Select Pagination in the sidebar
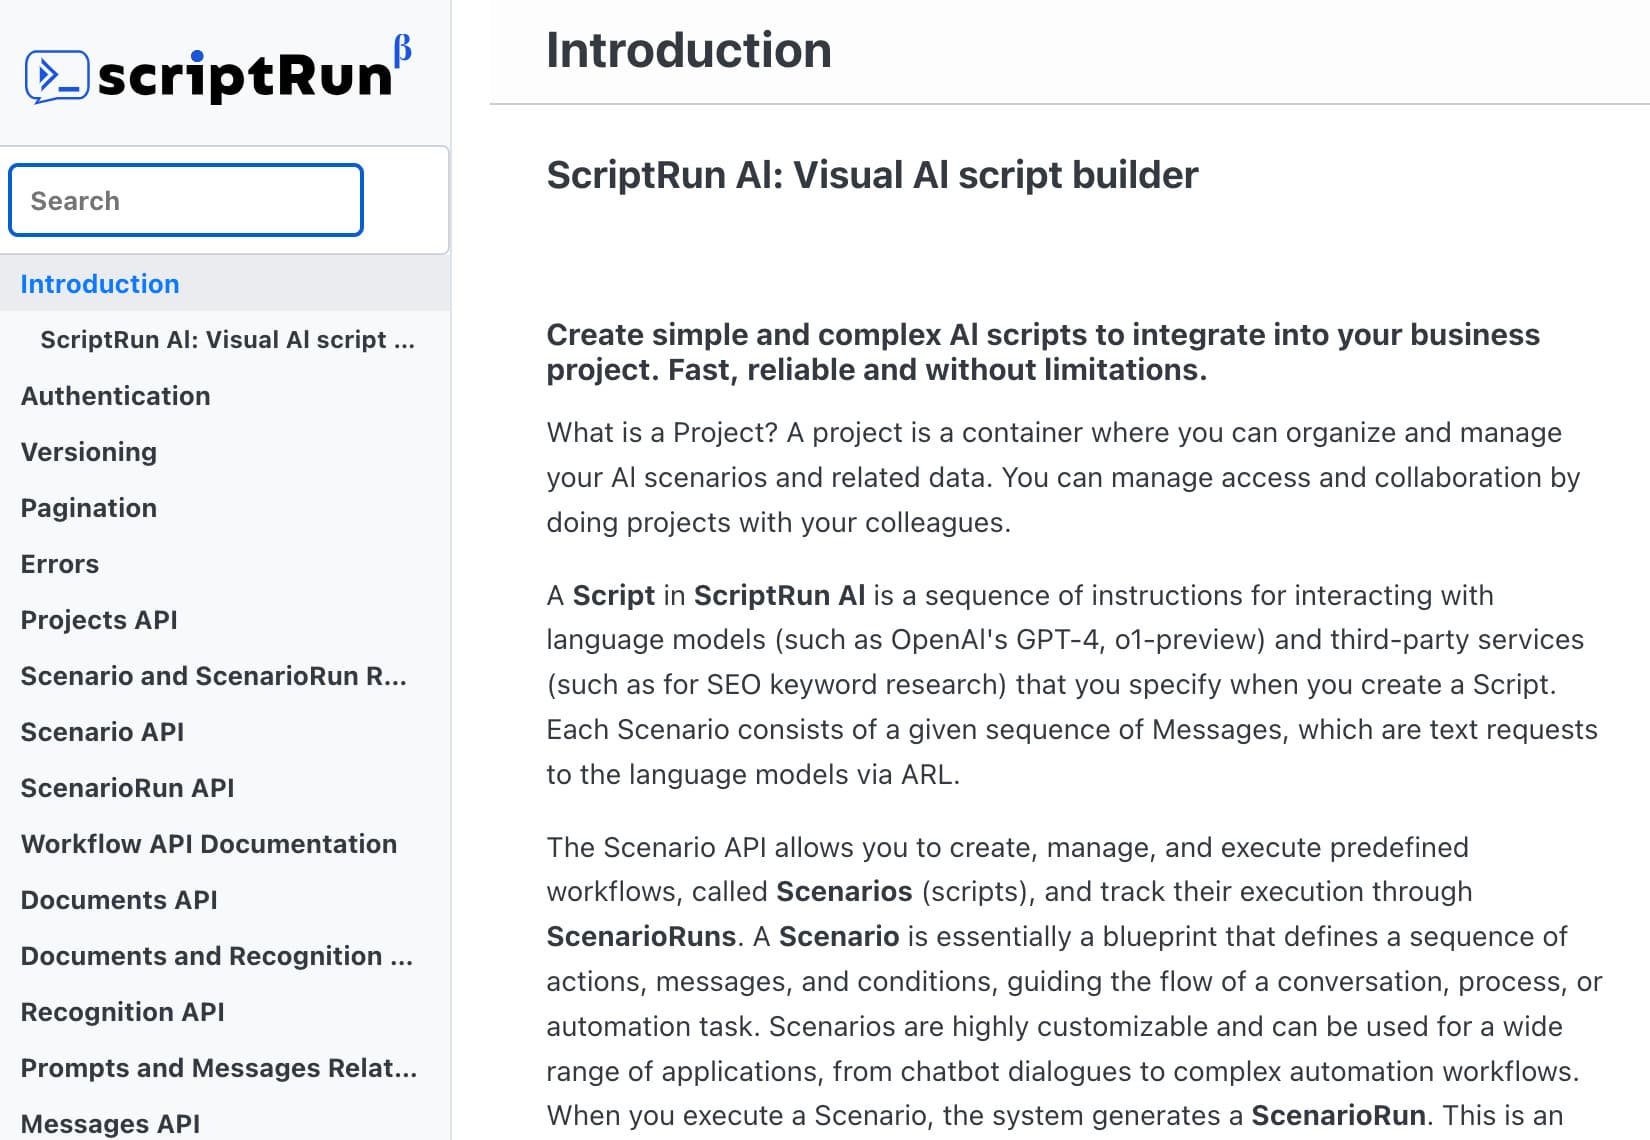 pyautogui.click(x=89, y=508)
